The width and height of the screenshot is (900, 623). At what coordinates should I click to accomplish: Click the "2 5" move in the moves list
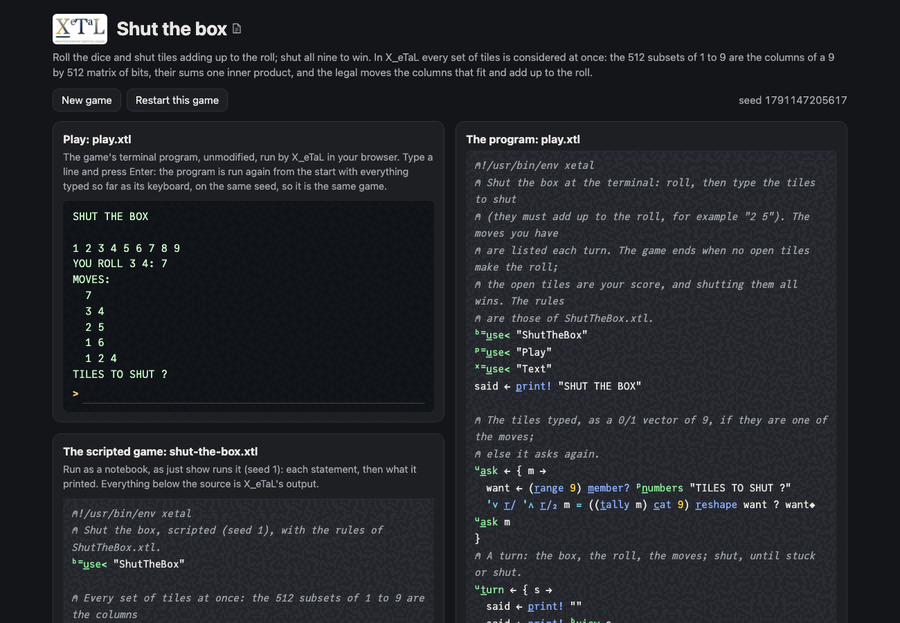pyautogui.click(x=95, y=327)
